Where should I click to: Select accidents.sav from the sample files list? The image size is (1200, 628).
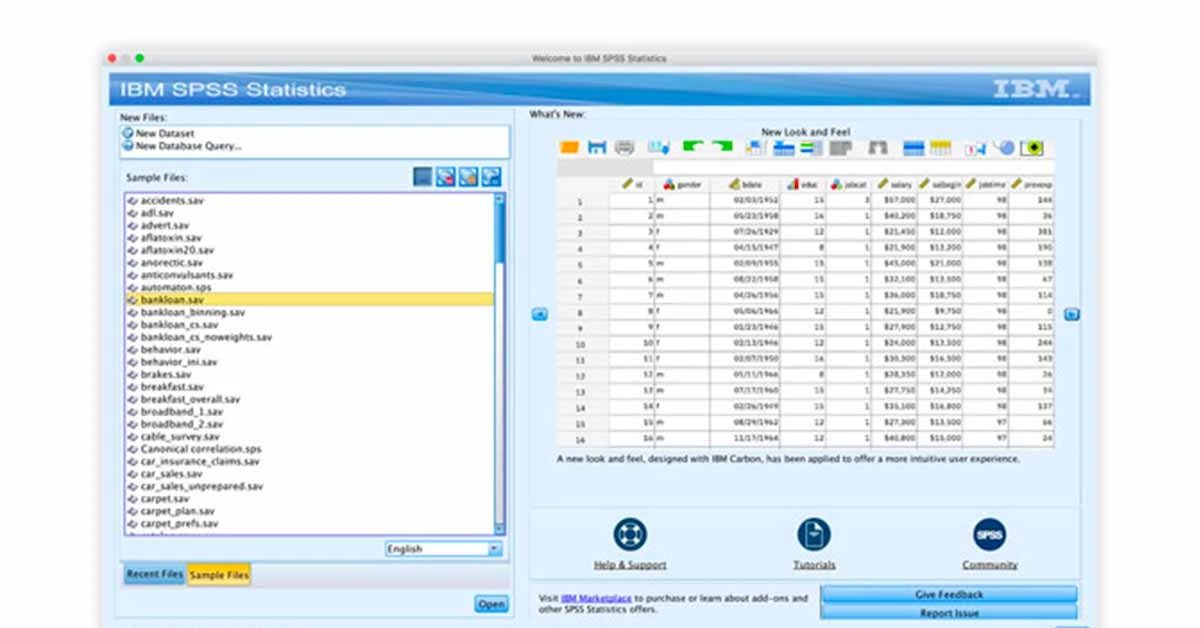170,199
